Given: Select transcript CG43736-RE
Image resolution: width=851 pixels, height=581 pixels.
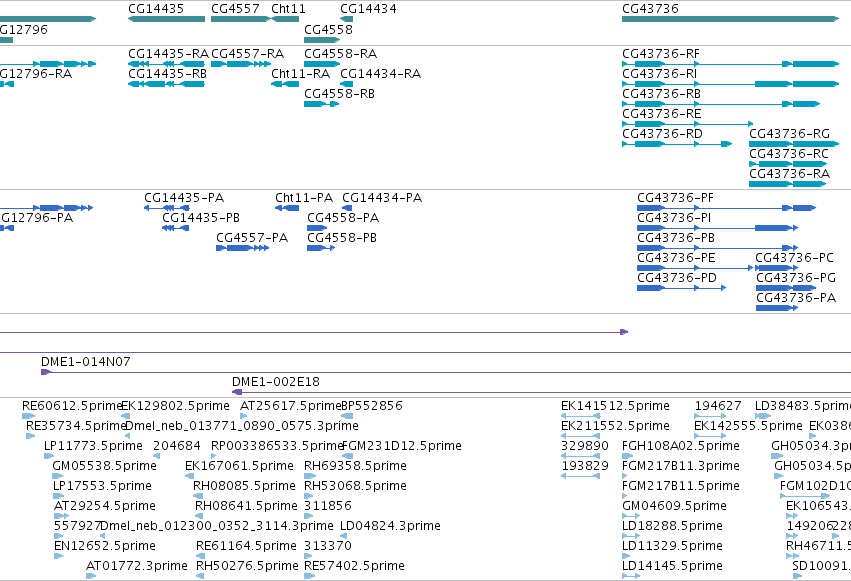Looking at the screenshot, I should 662,114.
